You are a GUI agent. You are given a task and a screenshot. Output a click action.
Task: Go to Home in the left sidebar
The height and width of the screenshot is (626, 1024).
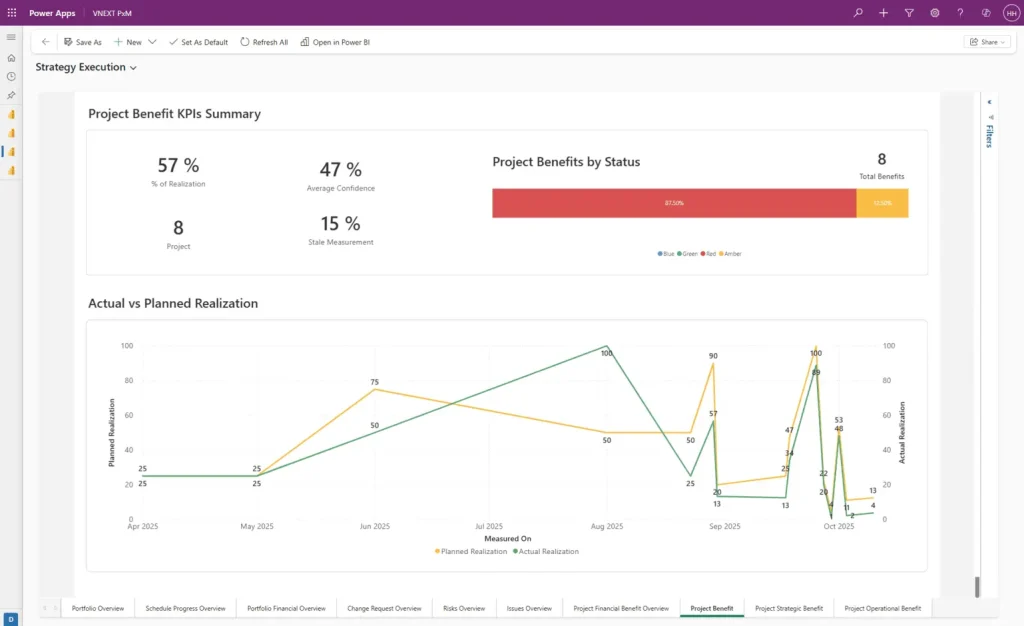point(11,58)
